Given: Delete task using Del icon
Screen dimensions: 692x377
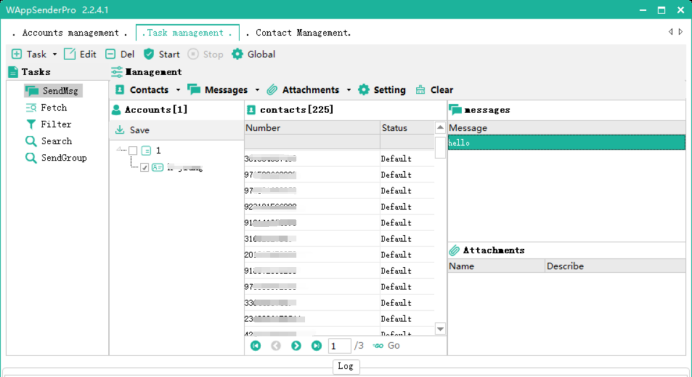Looking at the screenshot, I should click(110, 54).
